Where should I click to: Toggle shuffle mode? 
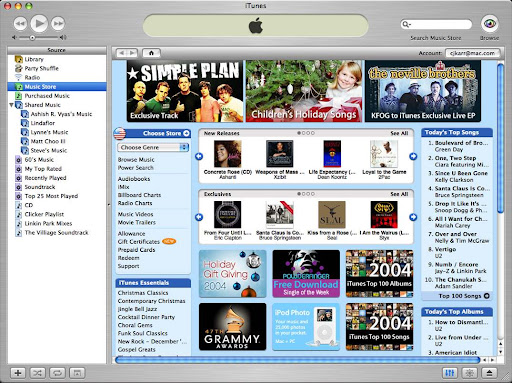click(x=37, y=373)
